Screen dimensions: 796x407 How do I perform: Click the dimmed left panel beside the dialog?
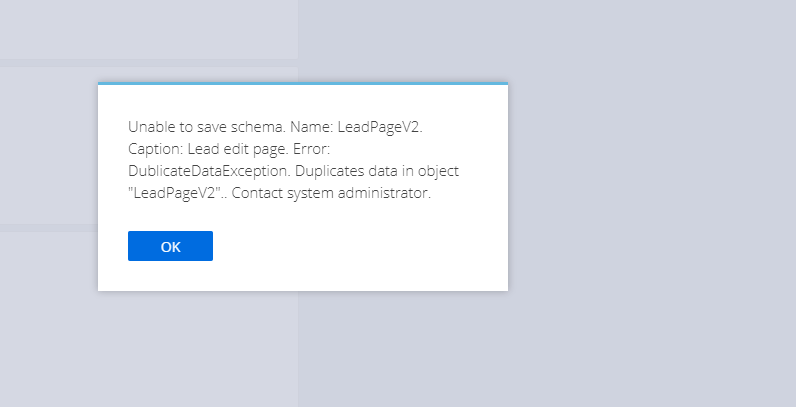point(49,146)
